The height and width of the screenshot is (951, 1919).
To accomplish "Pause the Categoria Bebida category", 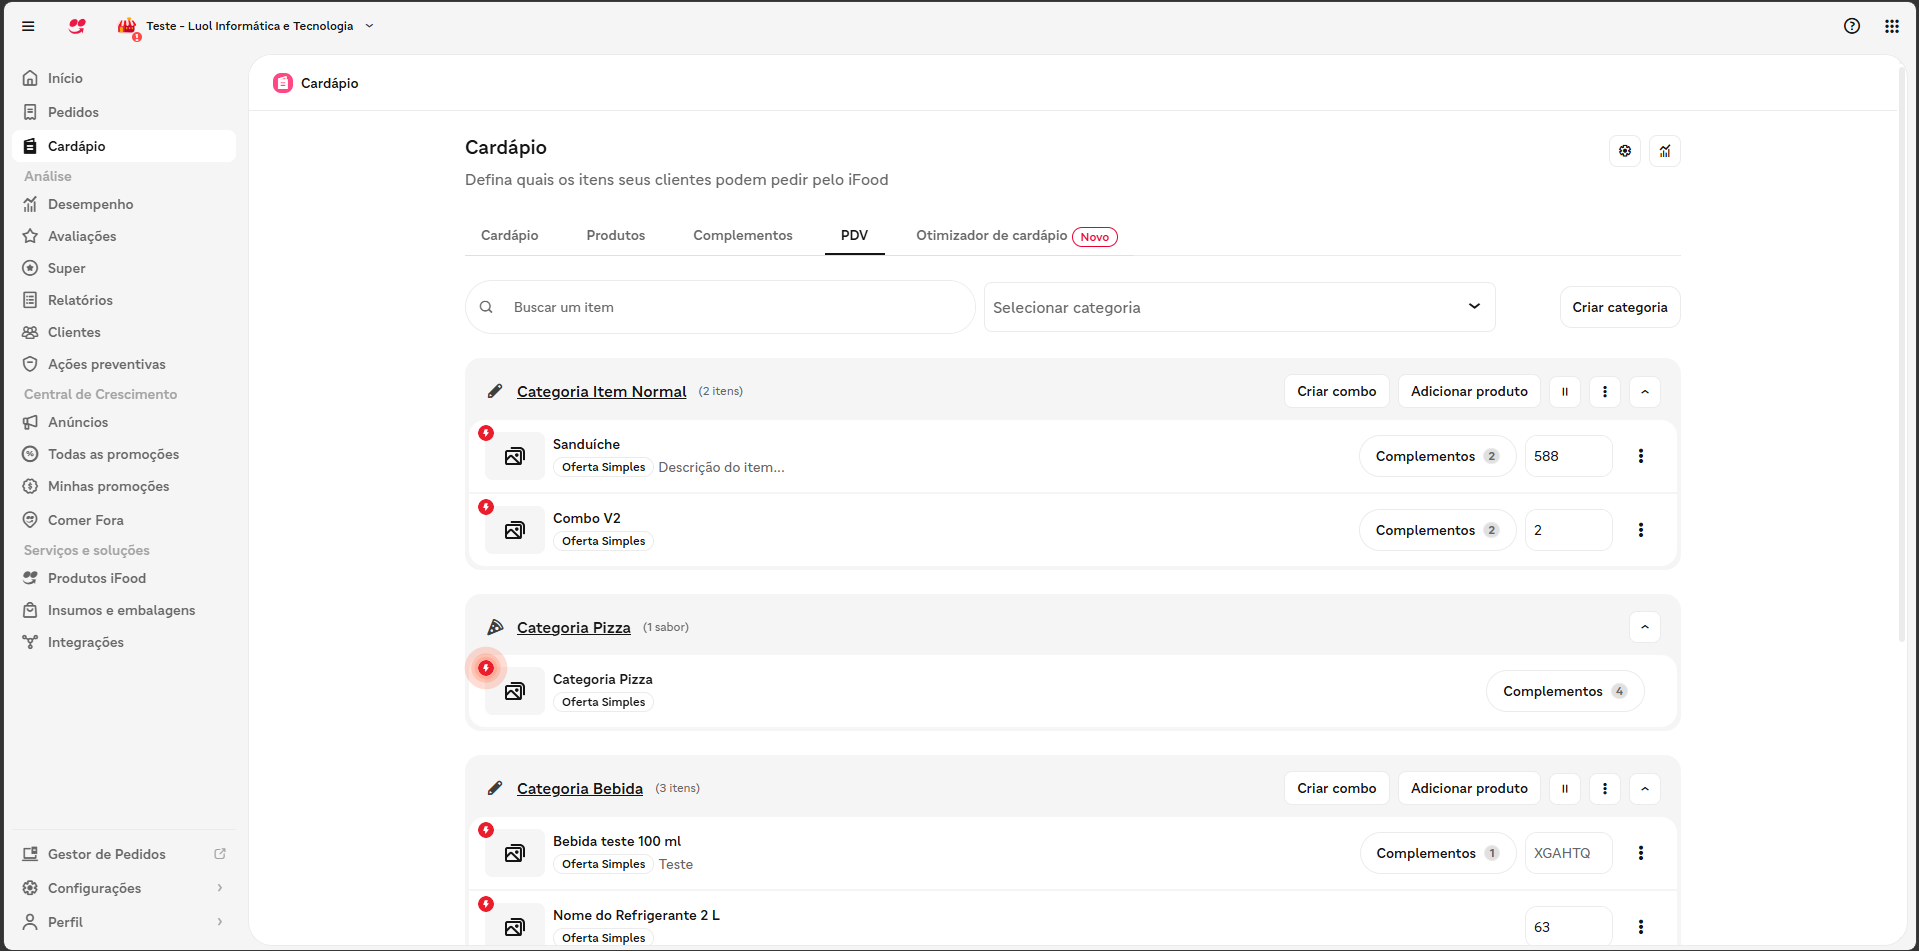I will [x=1565, y=788].
